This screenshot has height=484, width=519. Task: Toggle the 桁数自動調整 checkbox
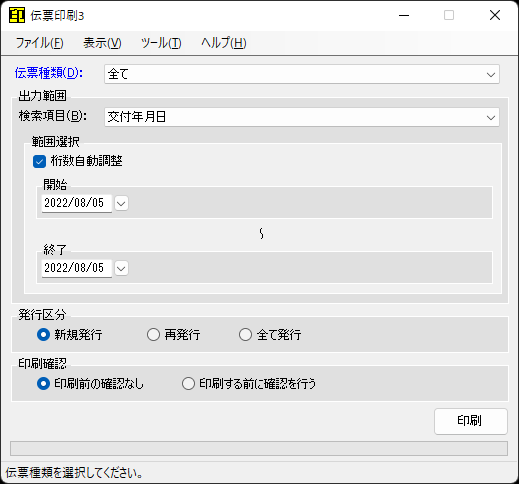[x=39, y=162]
